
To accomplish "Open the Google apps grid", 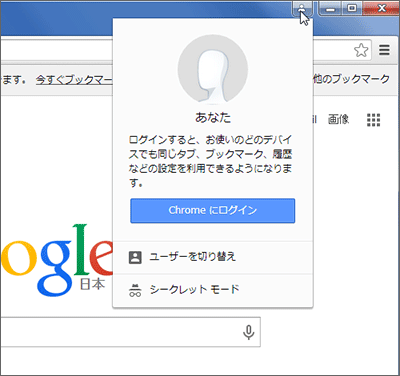I will 374,120.
